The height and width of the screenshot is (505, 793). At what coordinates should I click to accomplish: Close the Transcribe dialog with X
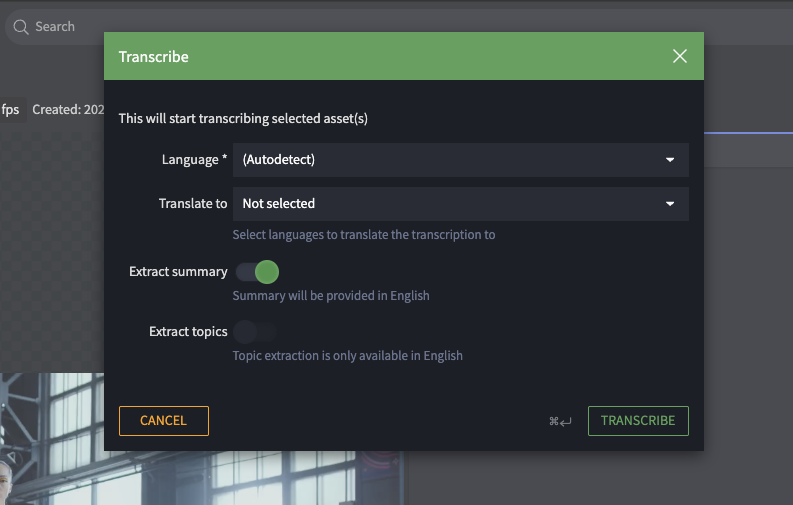(680, 56)
